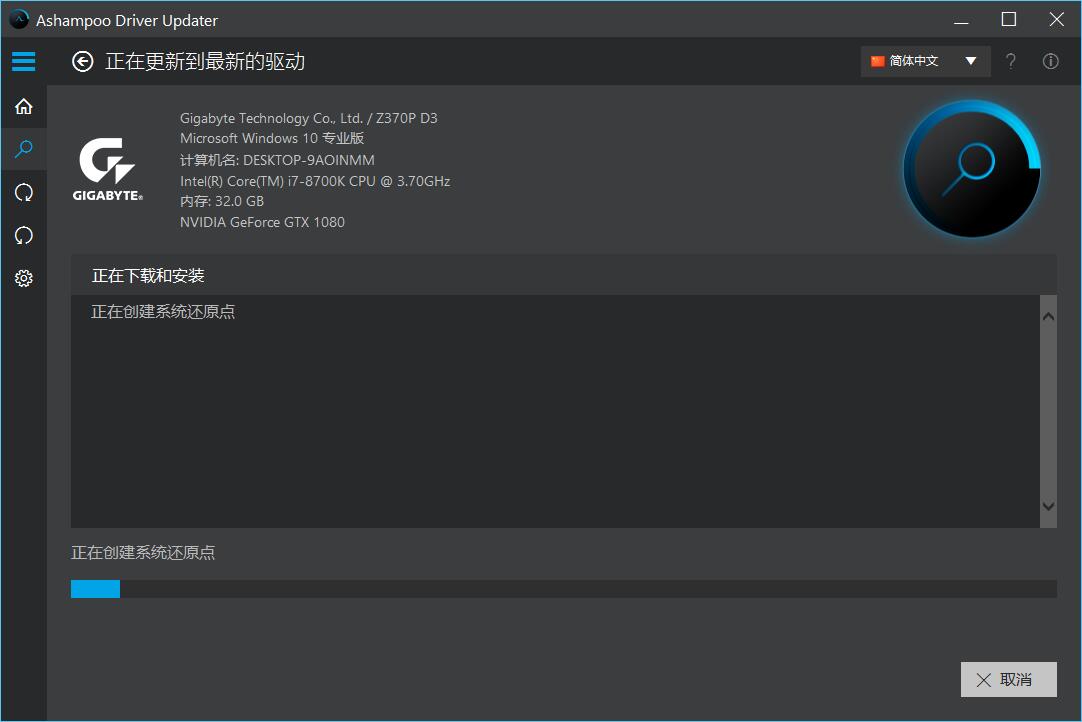Viewport: 1082px width, 722px height.
Task: Cancel the driver update process
Action: click(x=1008, y=679)
